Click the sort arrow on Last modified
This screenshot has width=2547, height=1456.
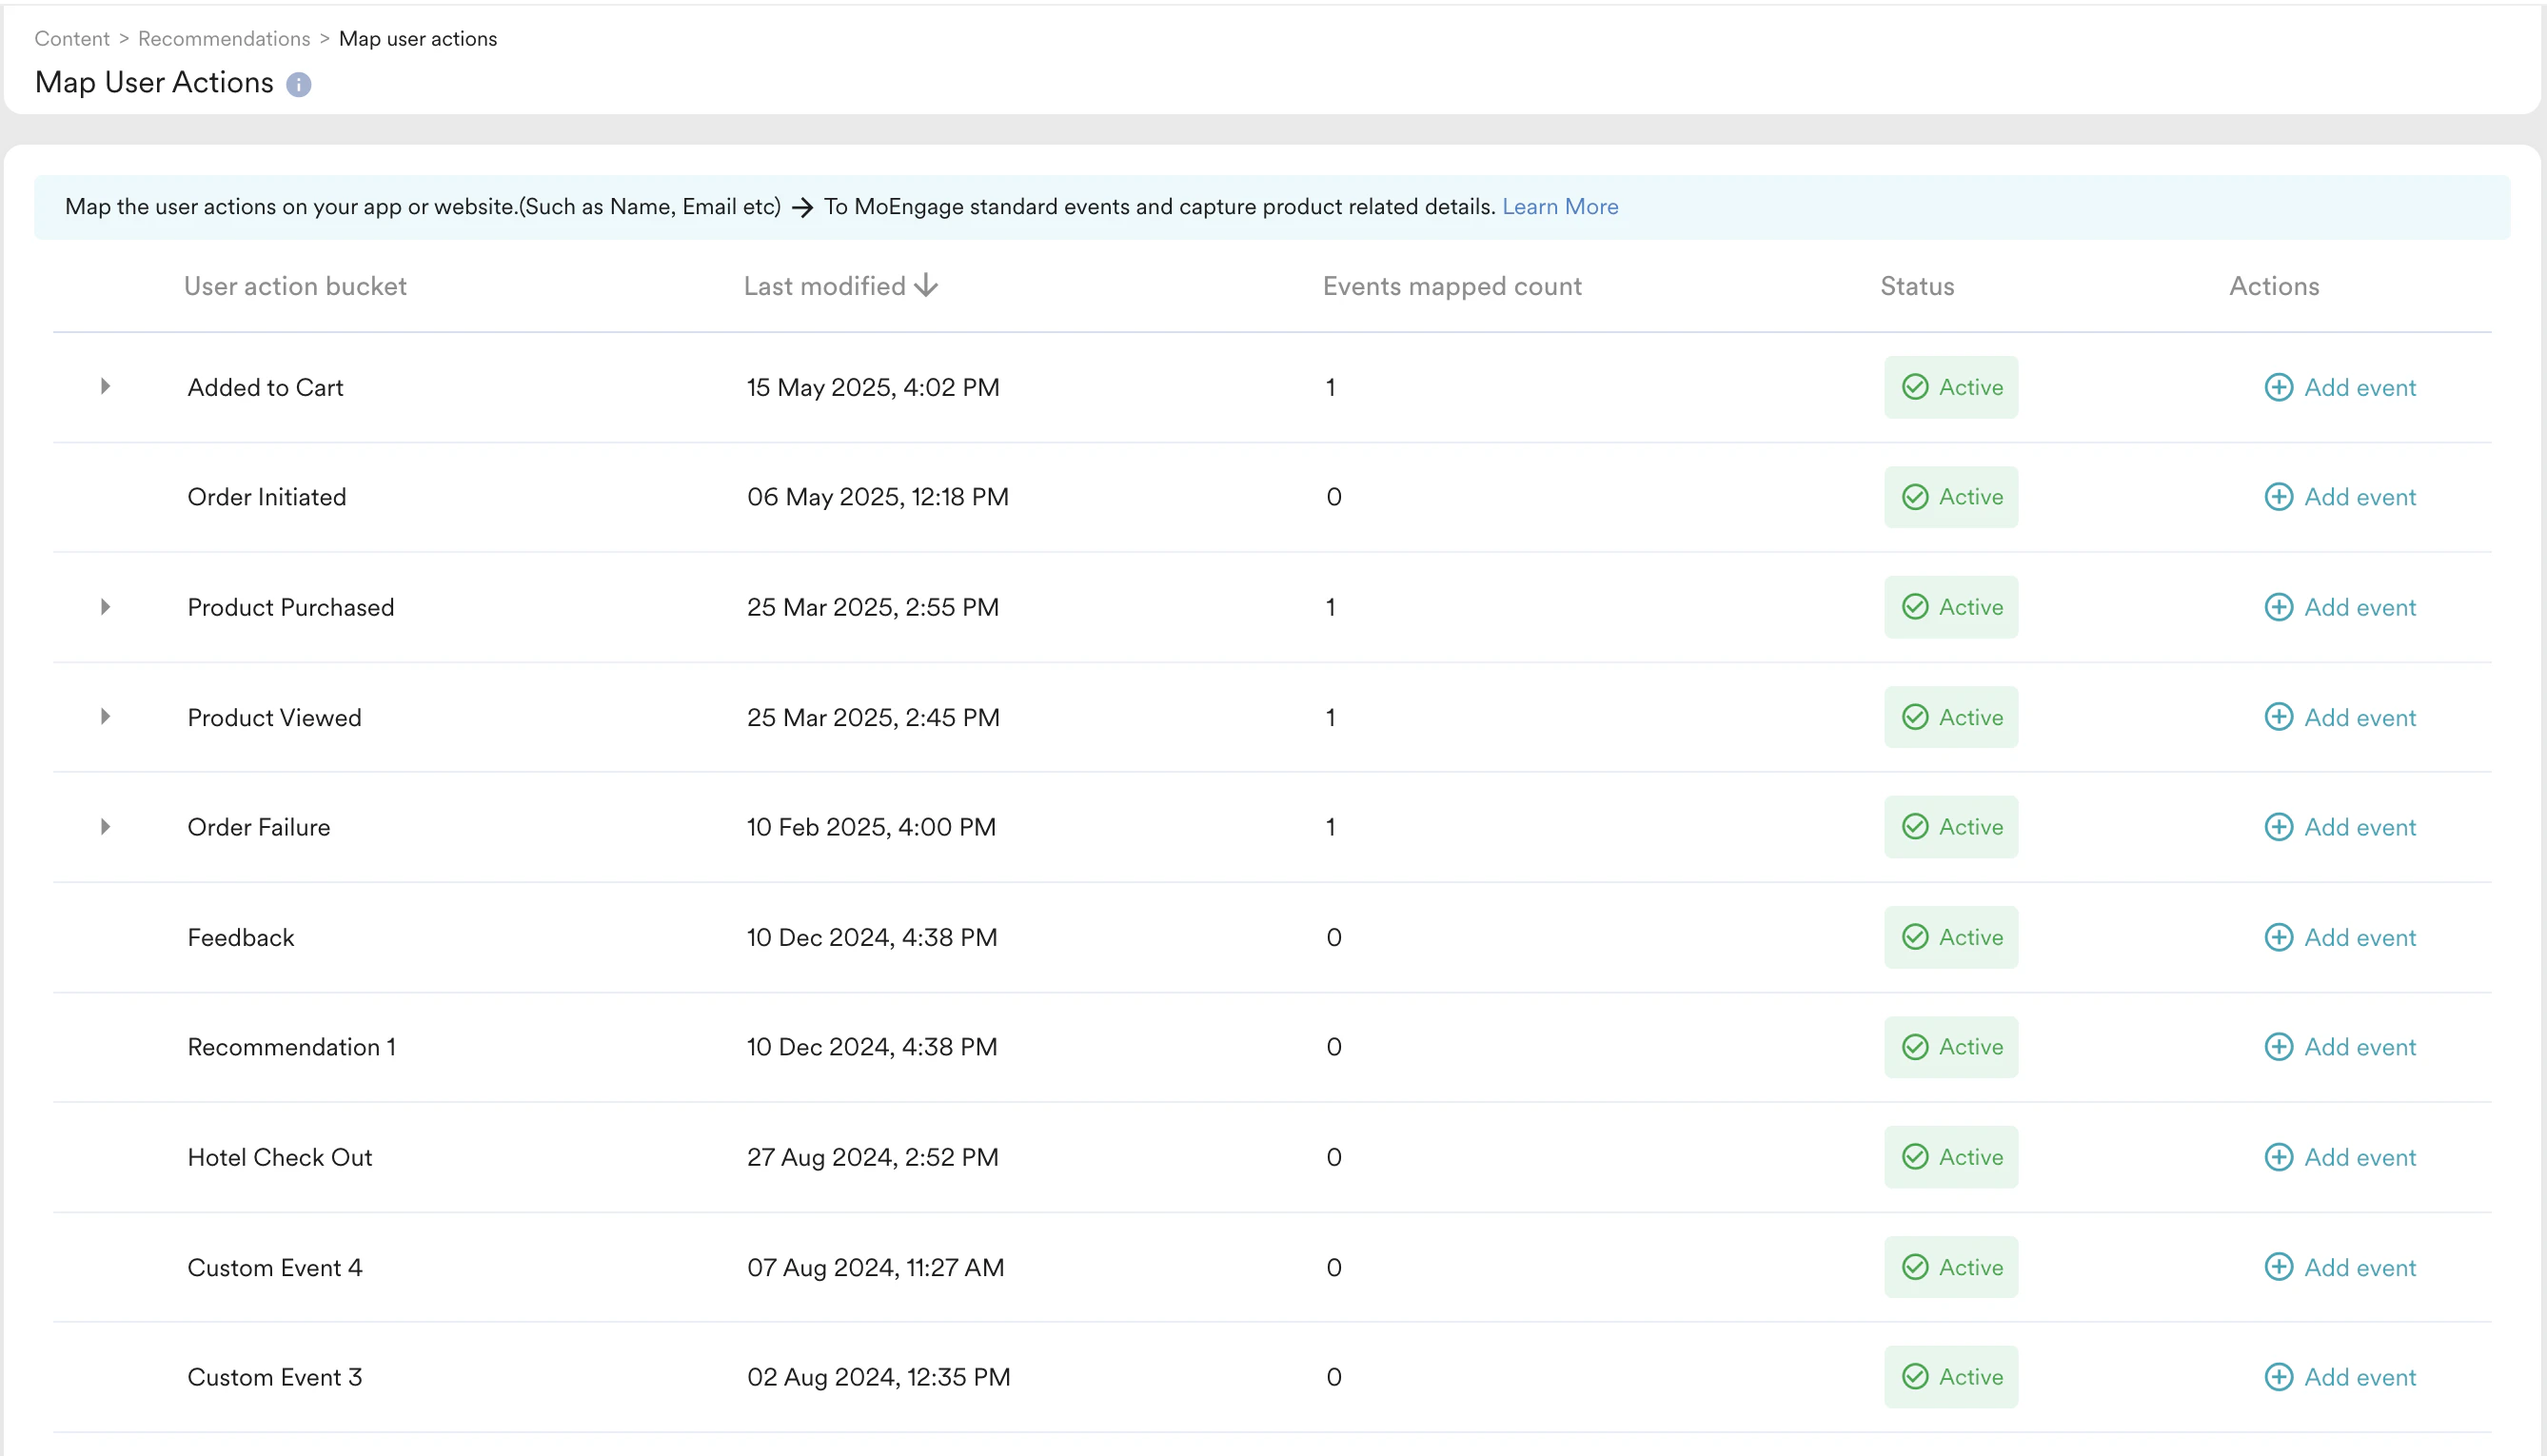click(926, 286)
